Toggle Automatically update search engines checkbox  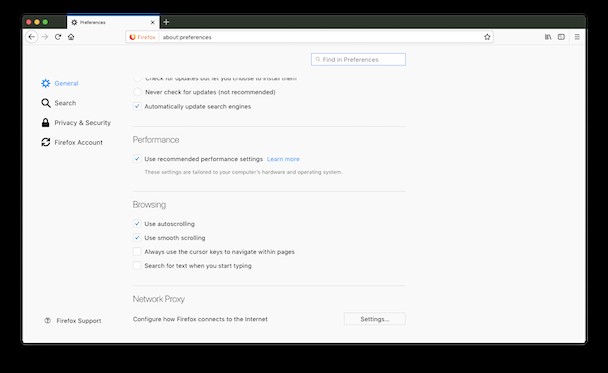tap(137, 106)
